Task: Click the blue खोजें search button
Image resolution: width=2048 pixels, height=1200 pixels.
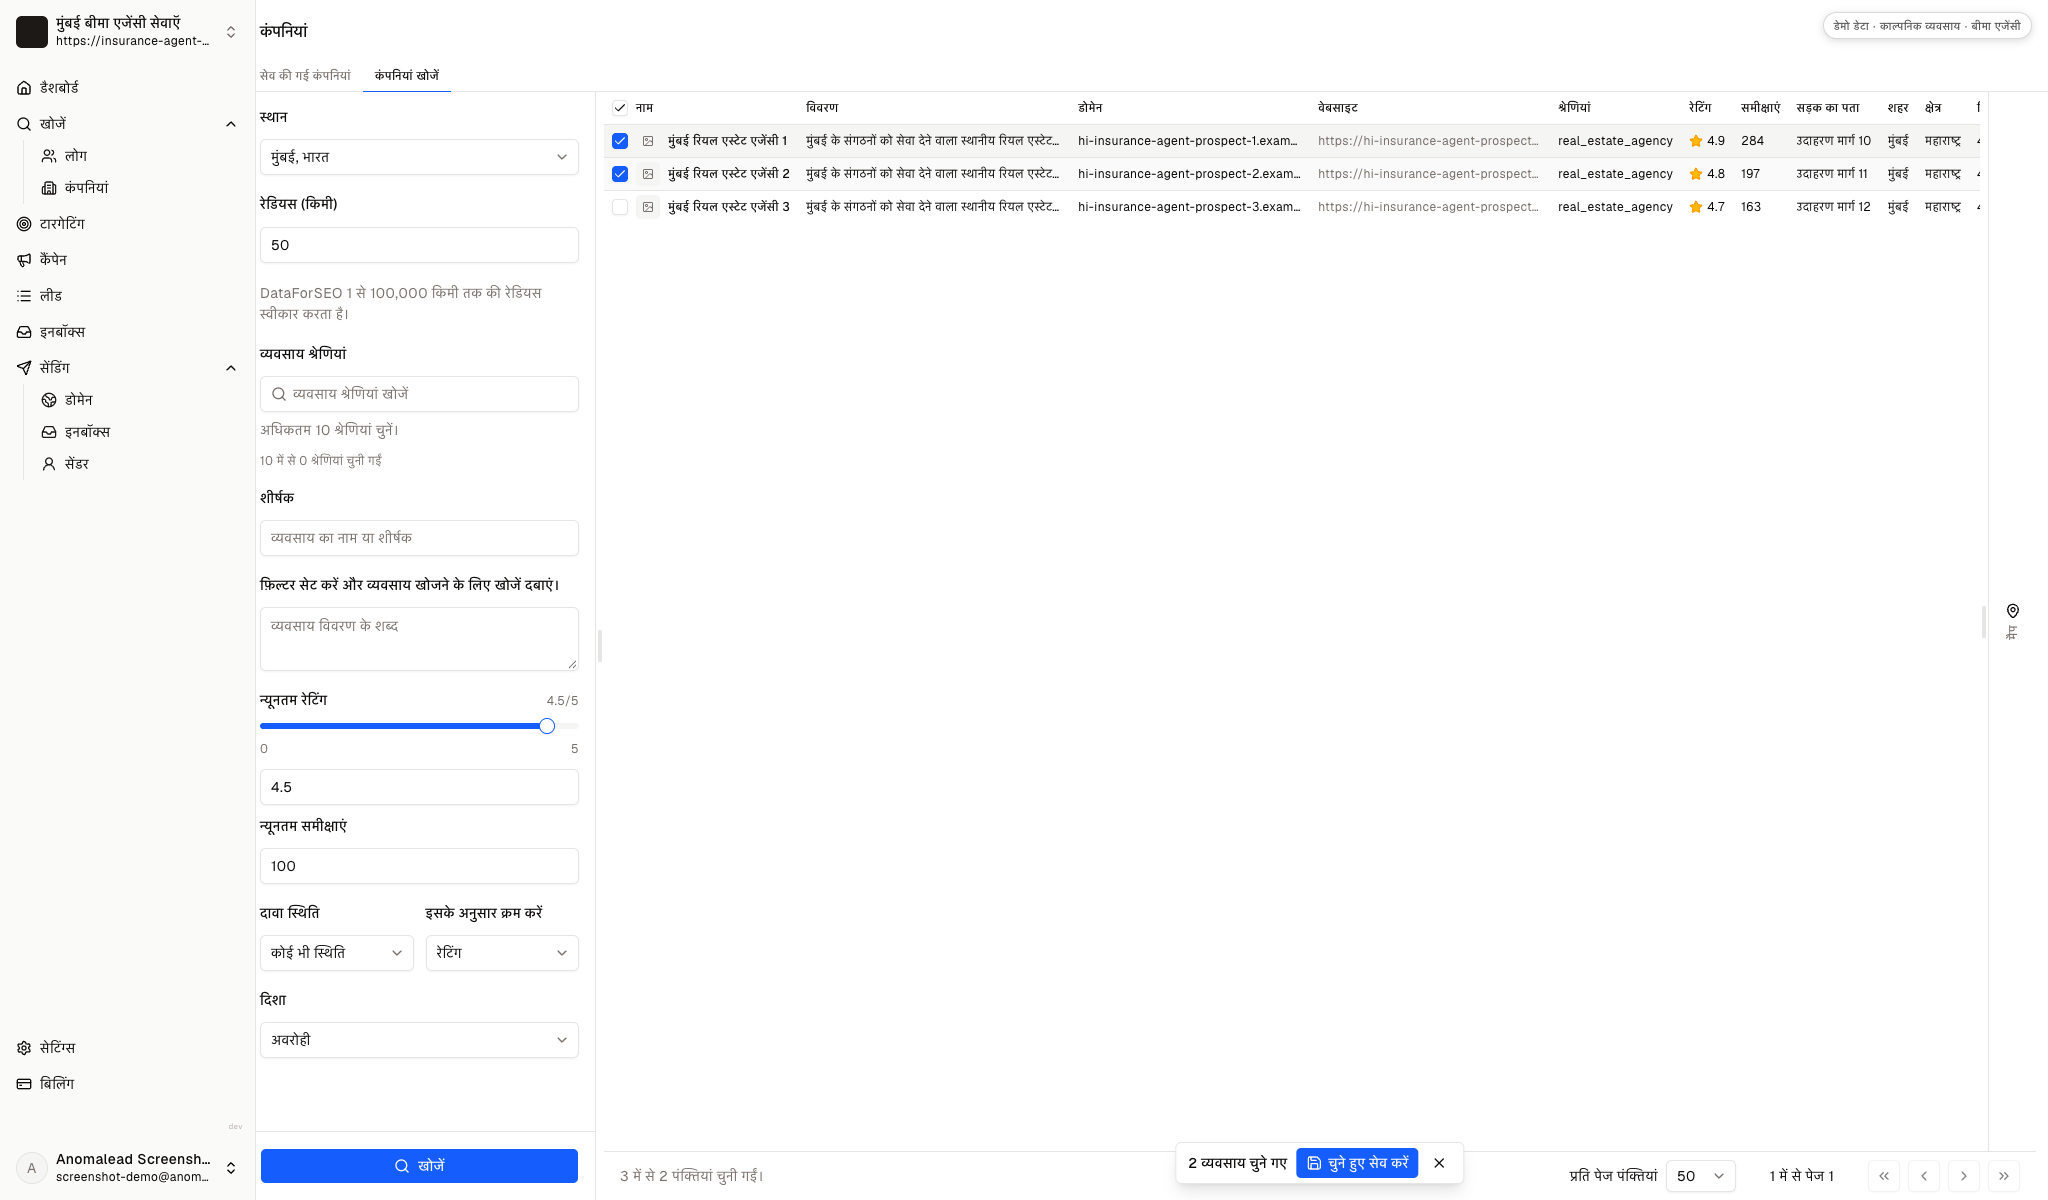Action: (419, 1166)
